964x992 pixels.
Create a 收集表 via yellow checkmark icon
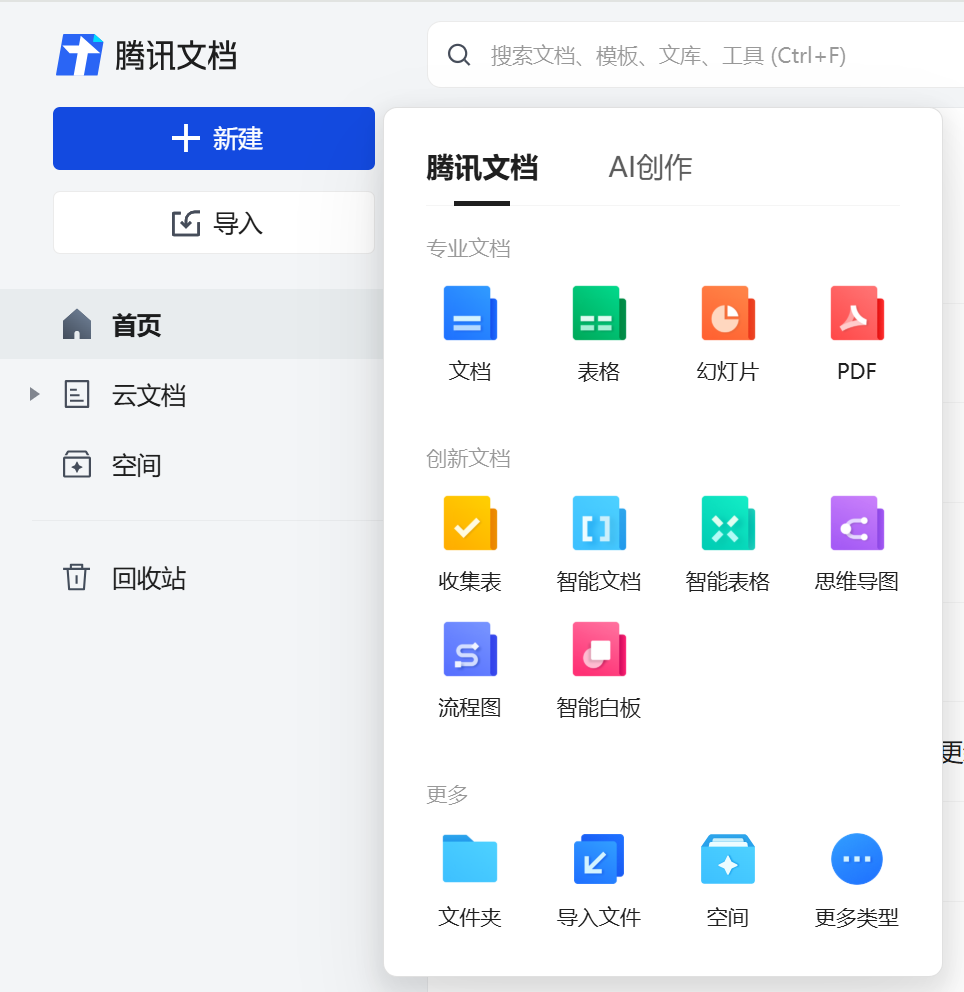coord(470,523)
